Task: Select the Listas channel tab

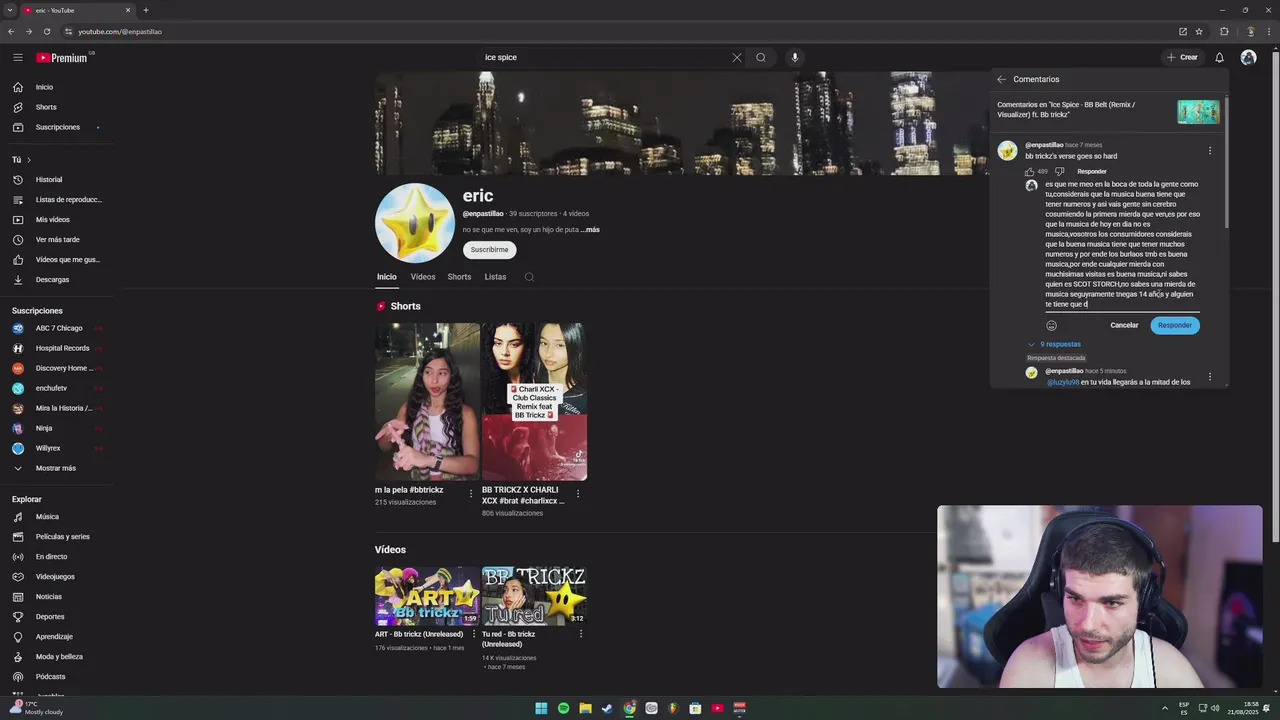Action: point(495,277)
